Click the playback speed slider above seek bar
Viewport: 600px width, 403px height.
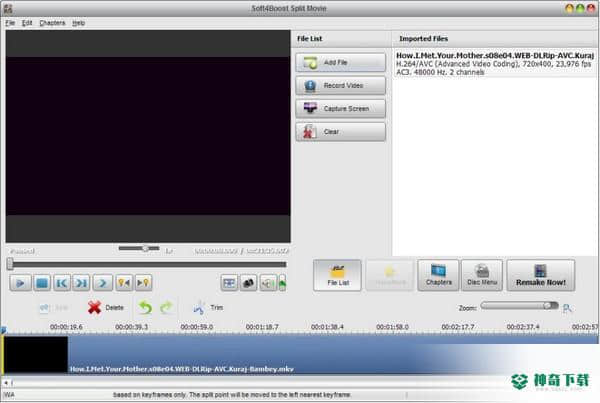point(139,248)
